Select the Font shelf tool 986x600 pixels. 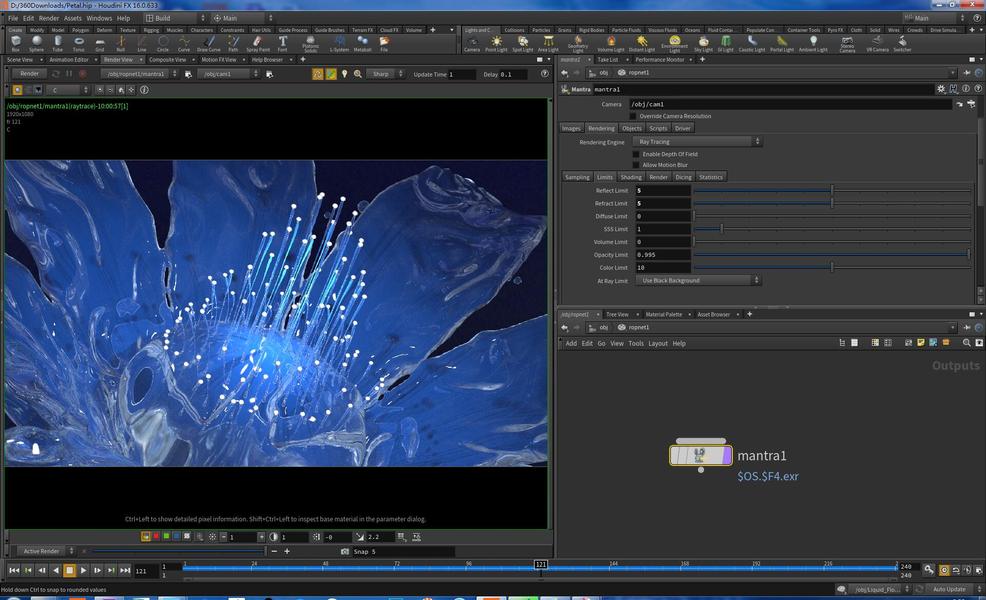pos(282,43)
